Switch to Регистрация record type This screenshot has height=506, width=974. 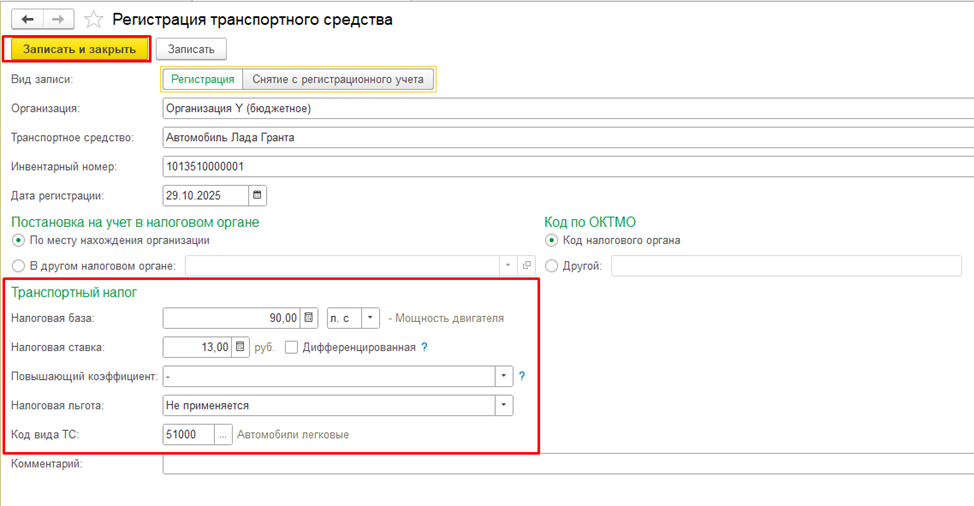click(203, 79)
